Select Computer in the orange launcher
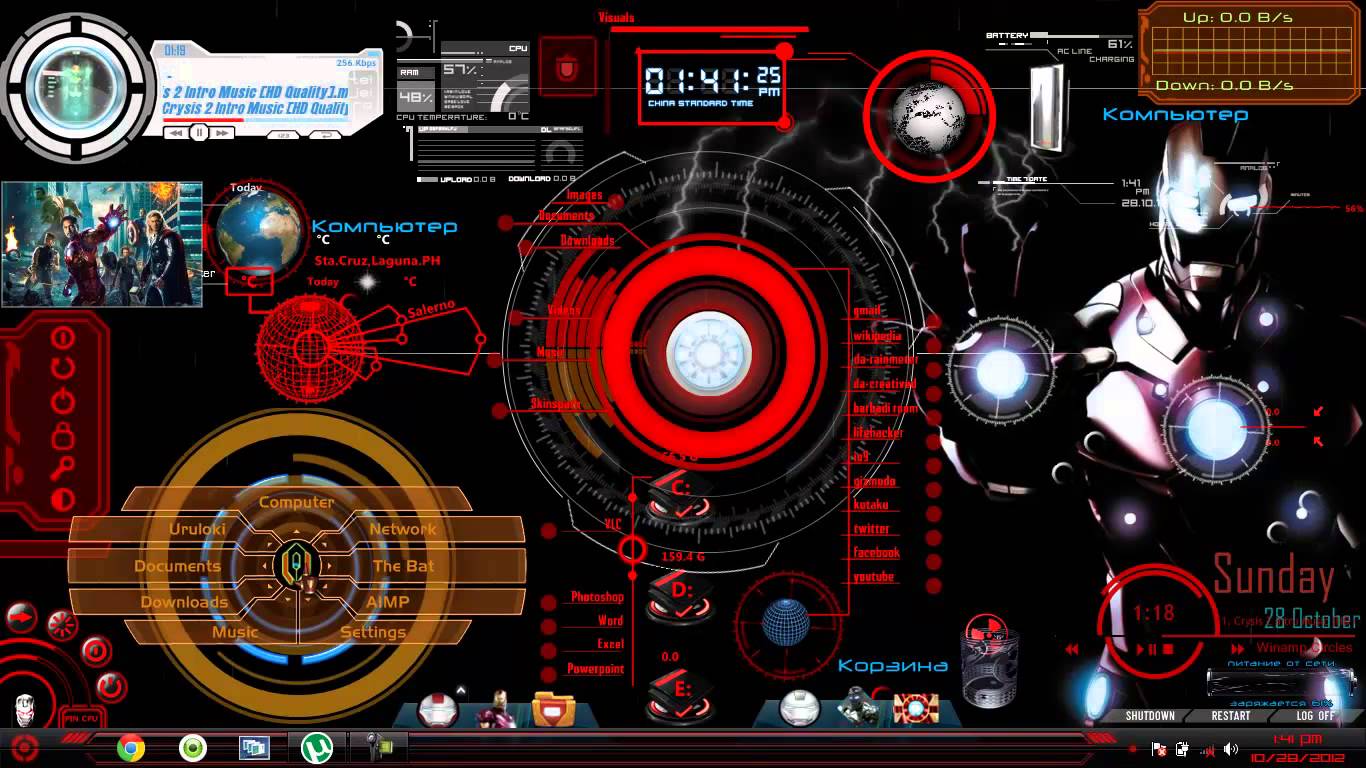The width and height of the screenshot is (1366, 768). [296, 502]
